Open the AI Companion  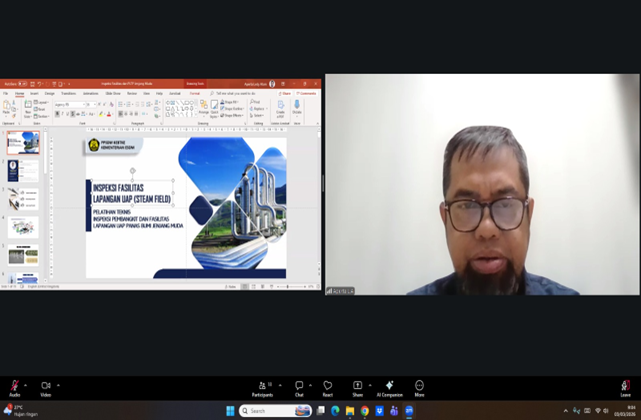(389, 386)
